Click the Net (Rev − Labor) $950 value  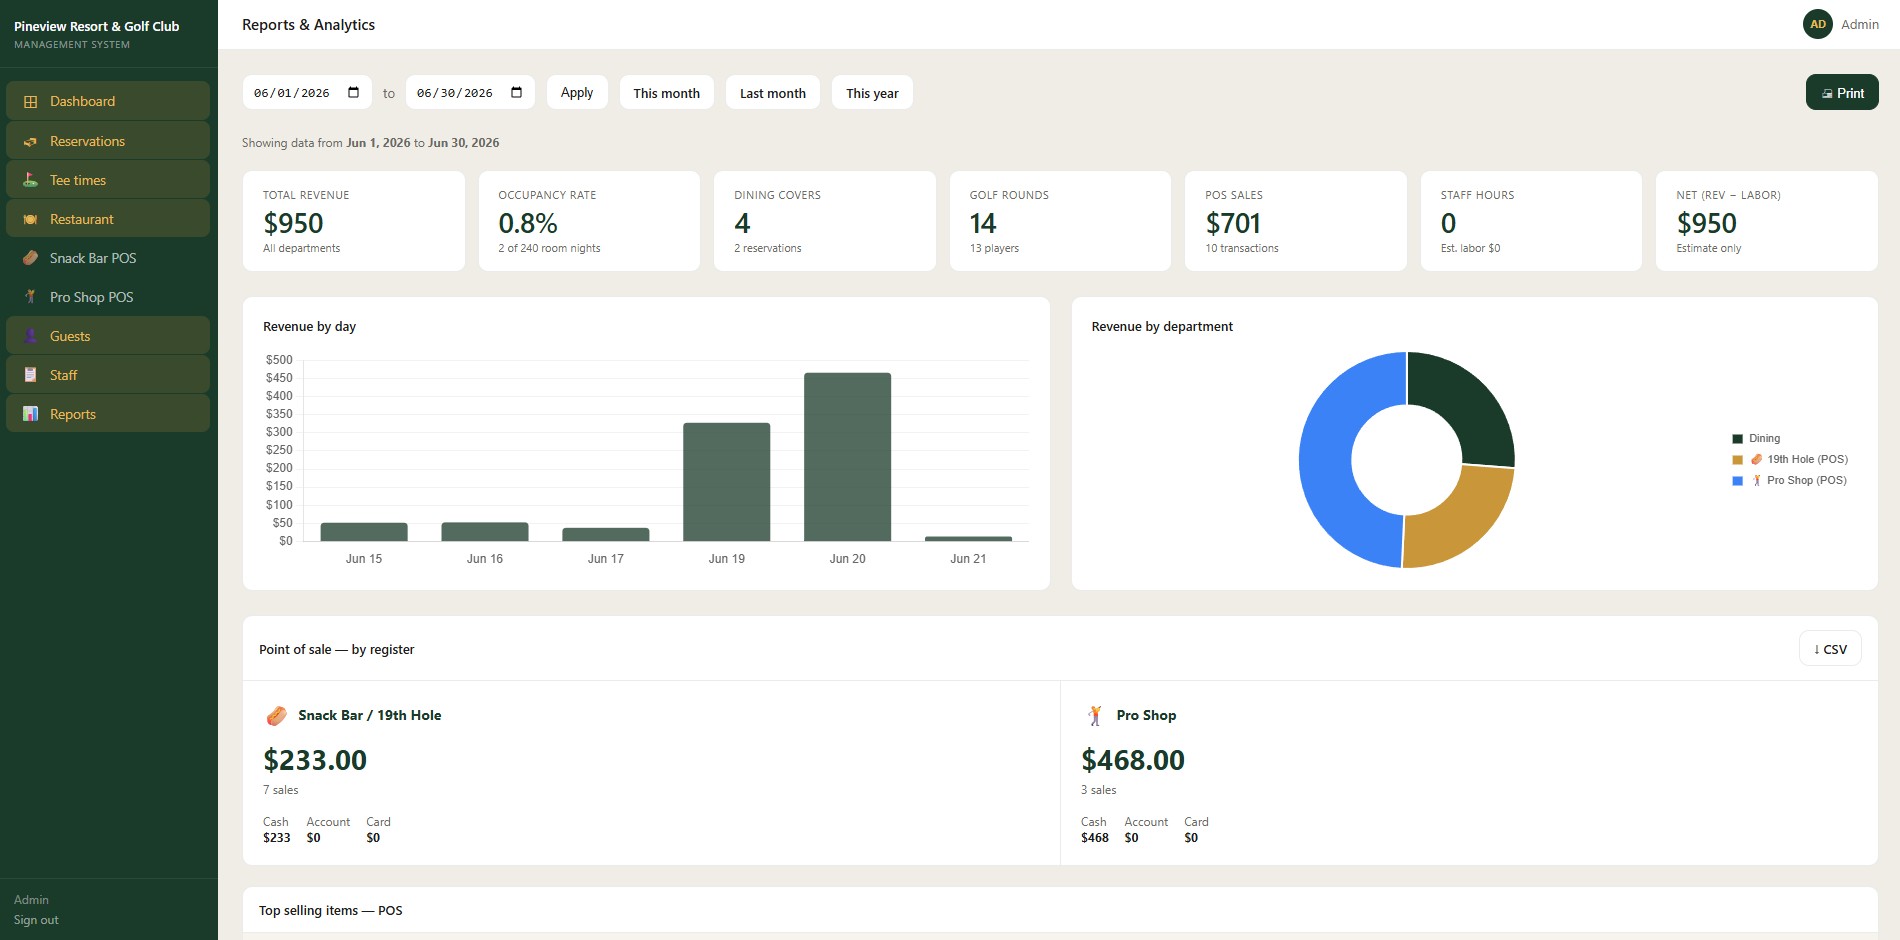1706,223
